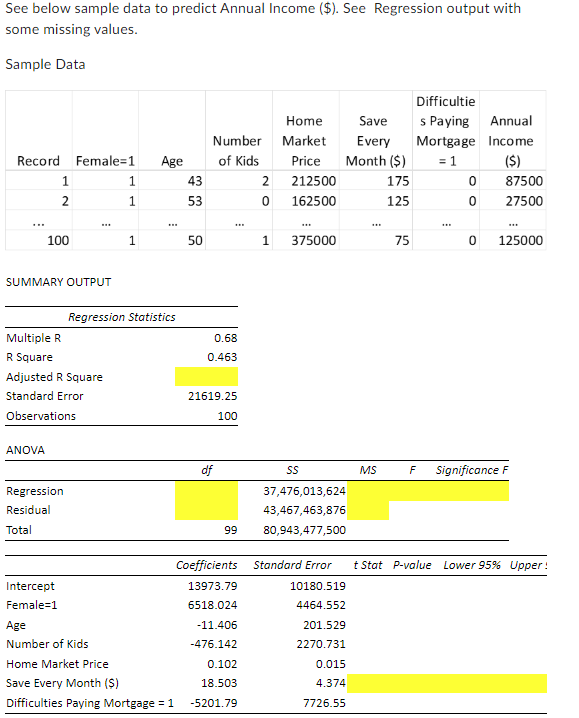Click Annual Income 87500 cell
Screen dimensions: 579x718
[524, 181]
